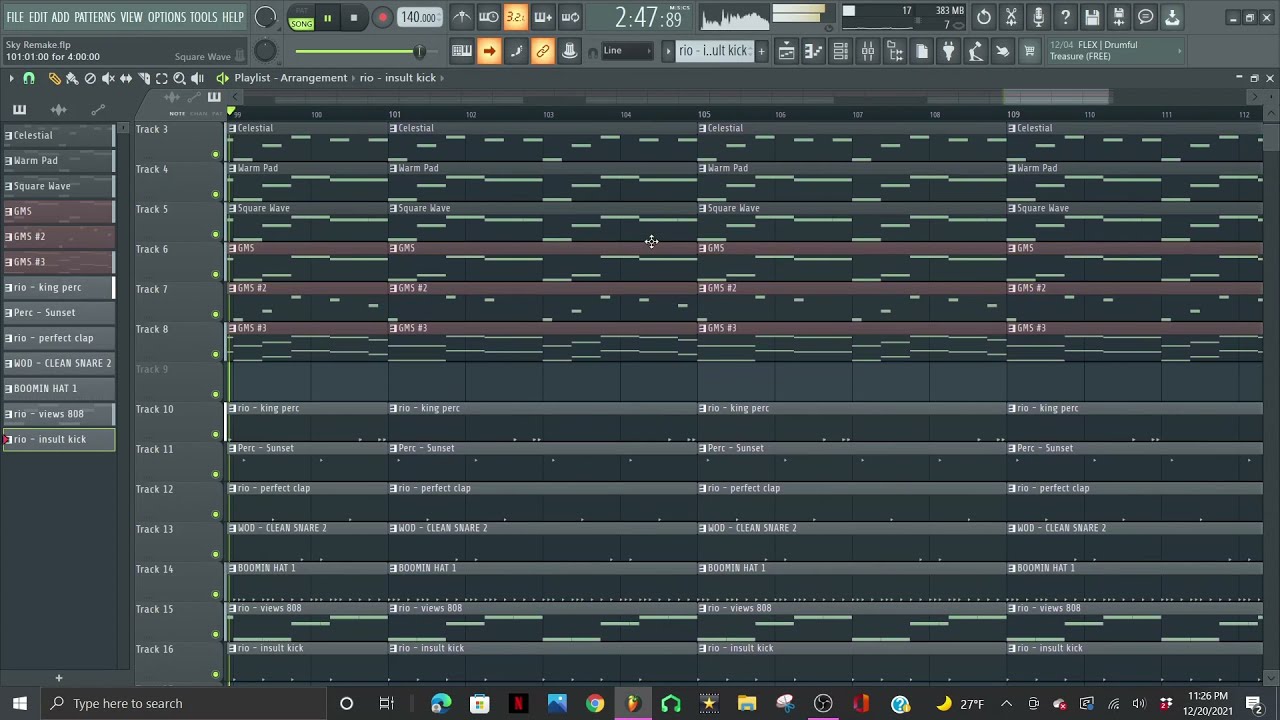Click the arrow left of pattern selector
Viewport: 1280px width, 720px height.
point(668,51)
